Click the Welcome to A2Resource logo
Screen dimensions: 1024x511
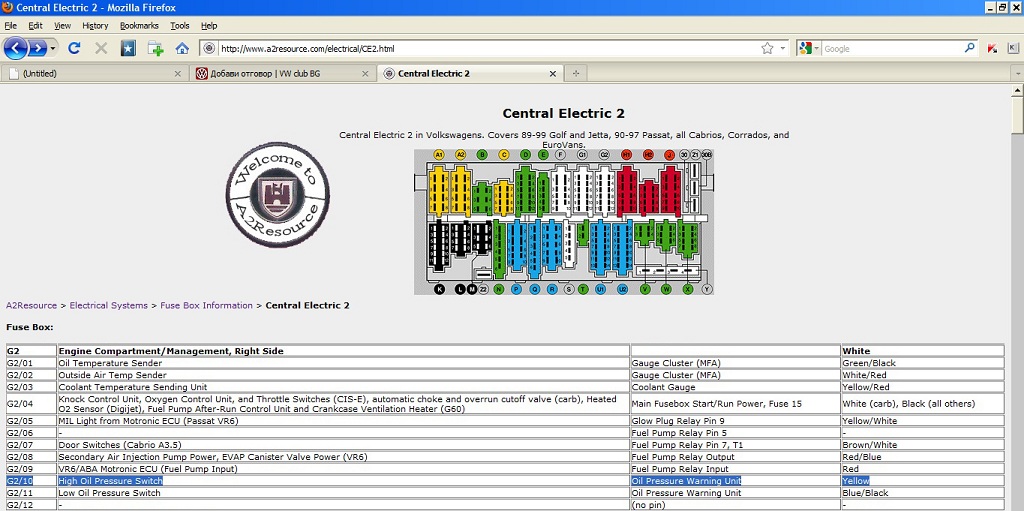276,195
